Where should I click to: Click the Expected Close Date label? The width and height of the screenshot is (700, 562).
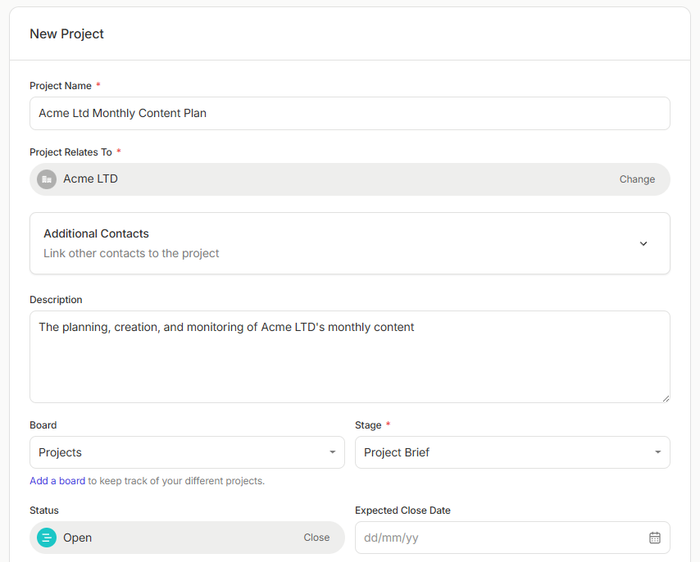[x=402, y=510]
